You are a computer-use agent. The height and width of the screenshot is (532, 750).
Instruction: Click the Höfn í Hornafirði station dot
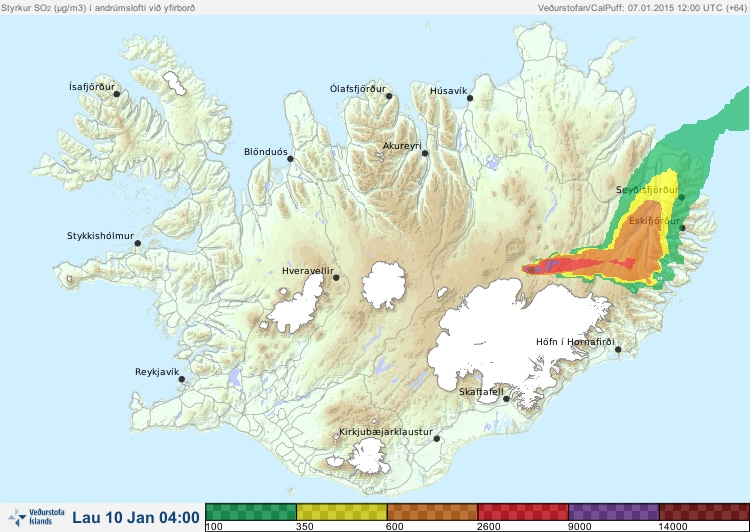[618, 350]
